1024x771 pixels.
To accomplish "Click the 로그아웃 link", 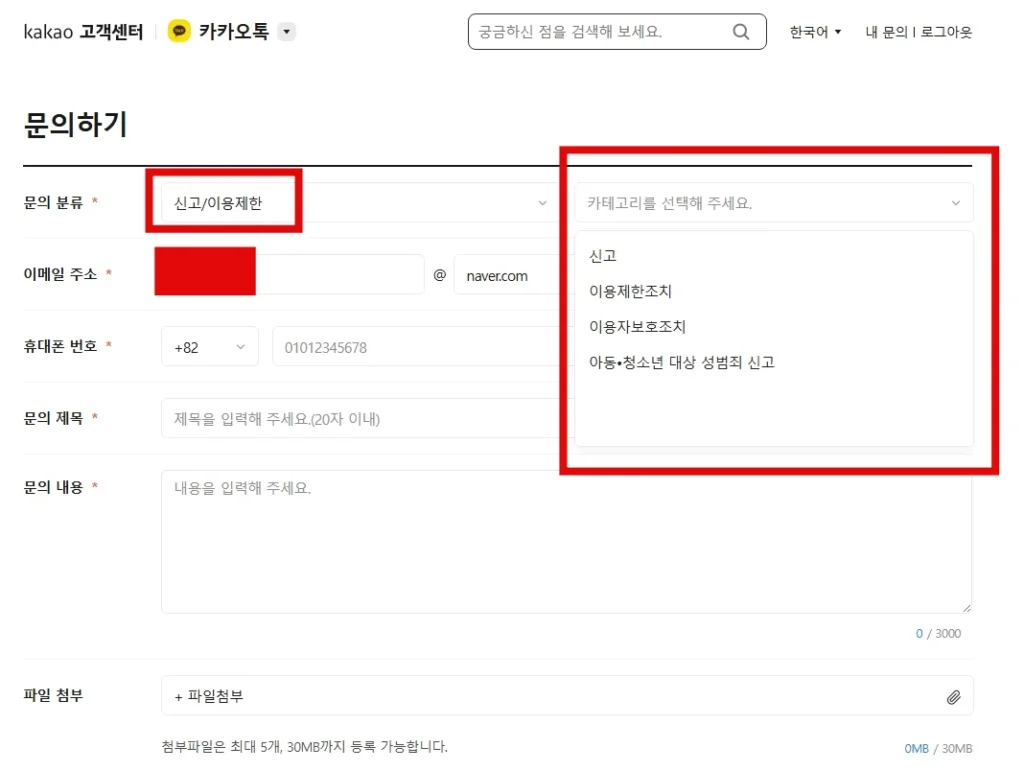I will 946,32.
